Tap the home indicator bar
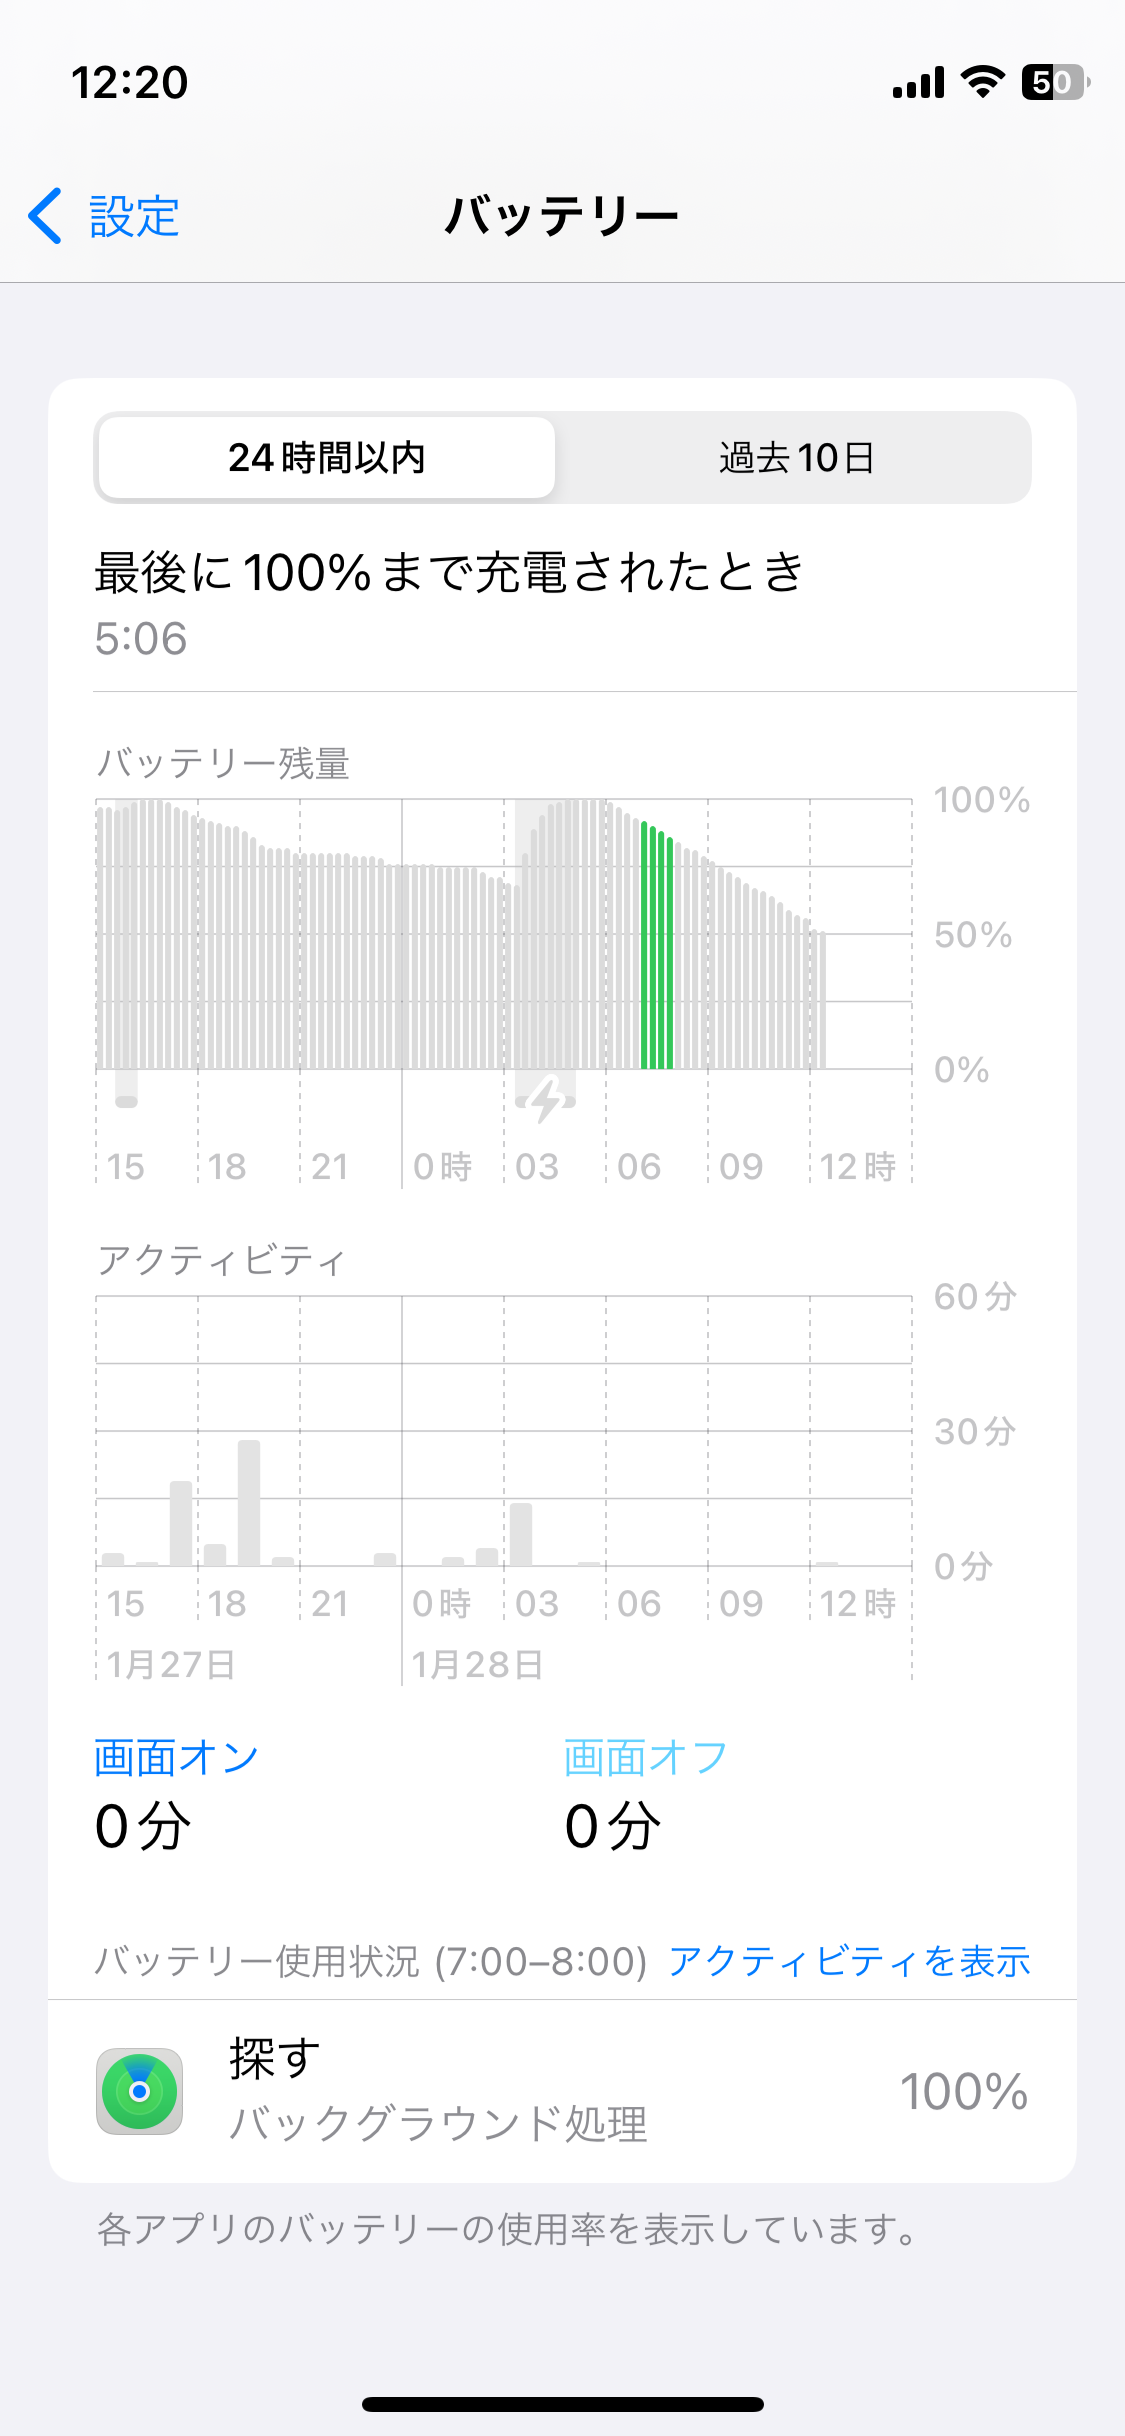This screenshot has height=2436, width=1125. pos(562,2404)
